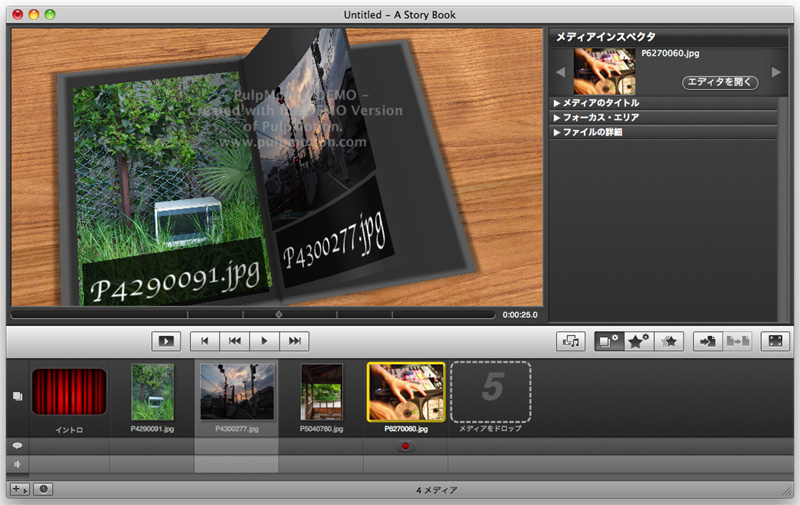Image resolution: width=800 pixels, height=505 pixels.
Task: Open the plus add menu in the status bar
Action: [x=20, y=489]
